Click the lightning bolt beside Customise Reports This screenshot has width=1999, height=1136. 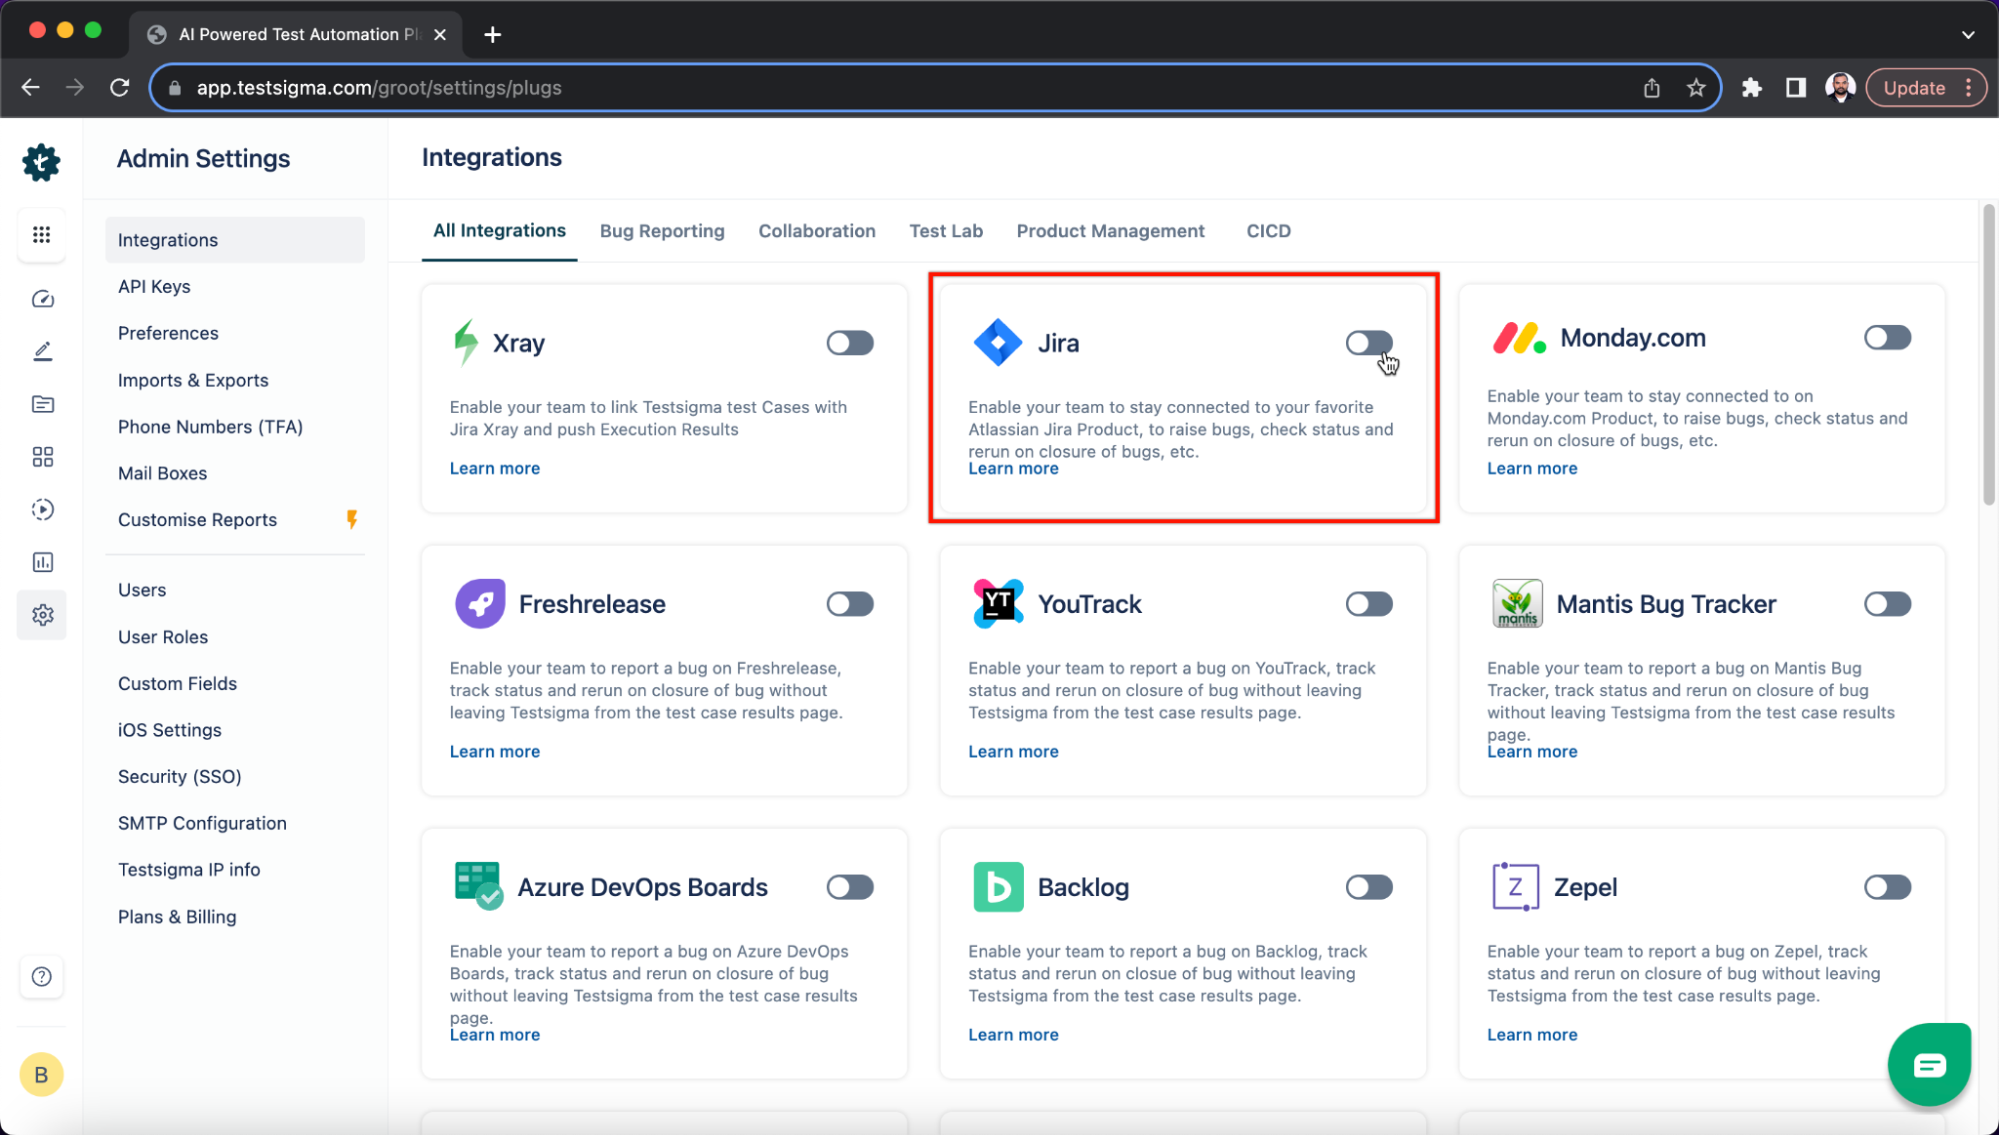[x=352, y=519]
